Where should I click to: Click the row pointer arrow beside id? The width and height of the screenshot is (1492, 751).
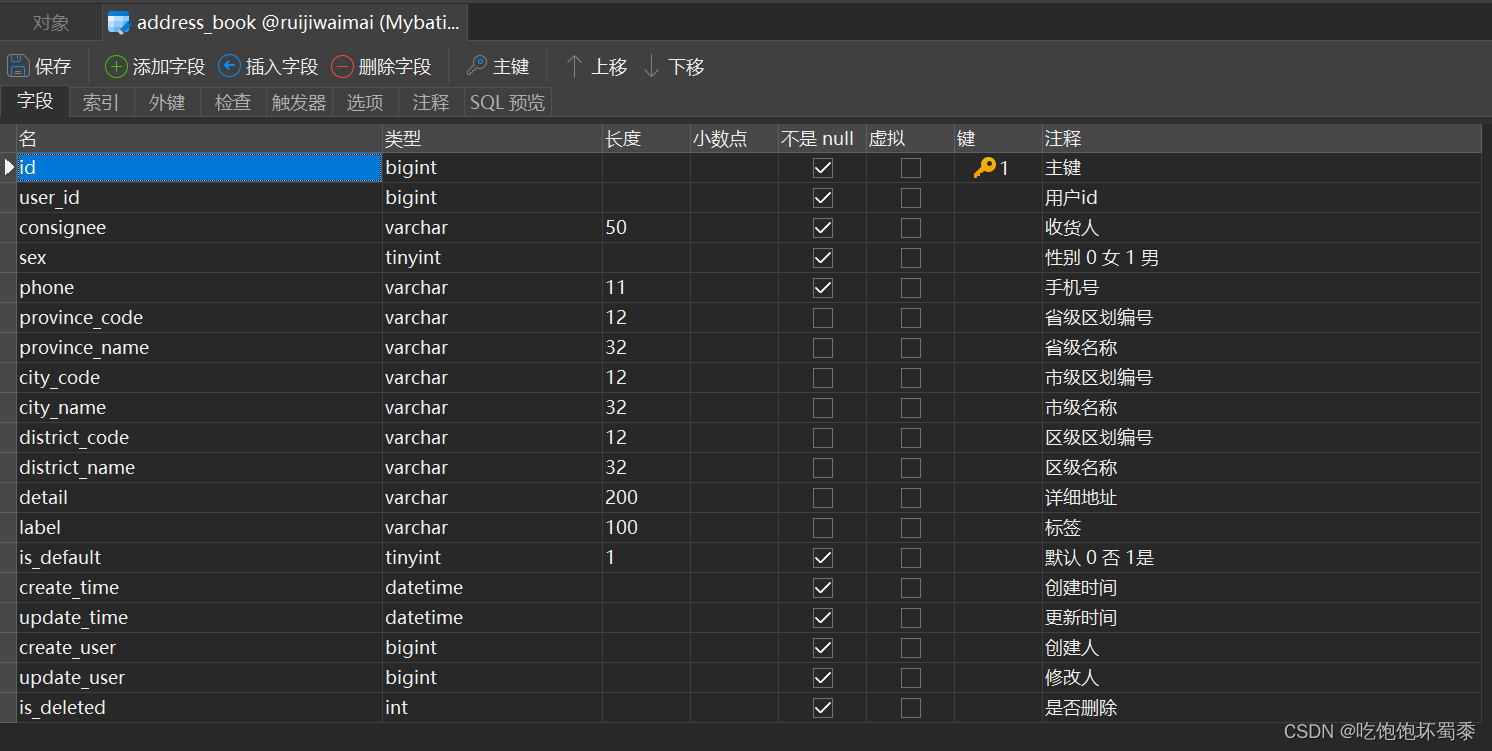9,168
